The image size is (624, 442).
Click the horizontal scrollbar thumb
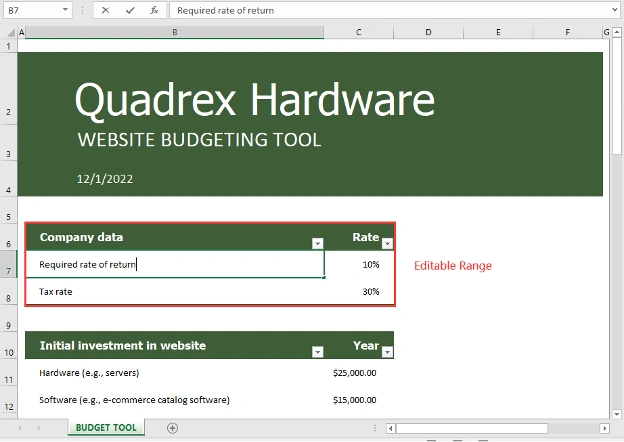click(x=472, y=428)
